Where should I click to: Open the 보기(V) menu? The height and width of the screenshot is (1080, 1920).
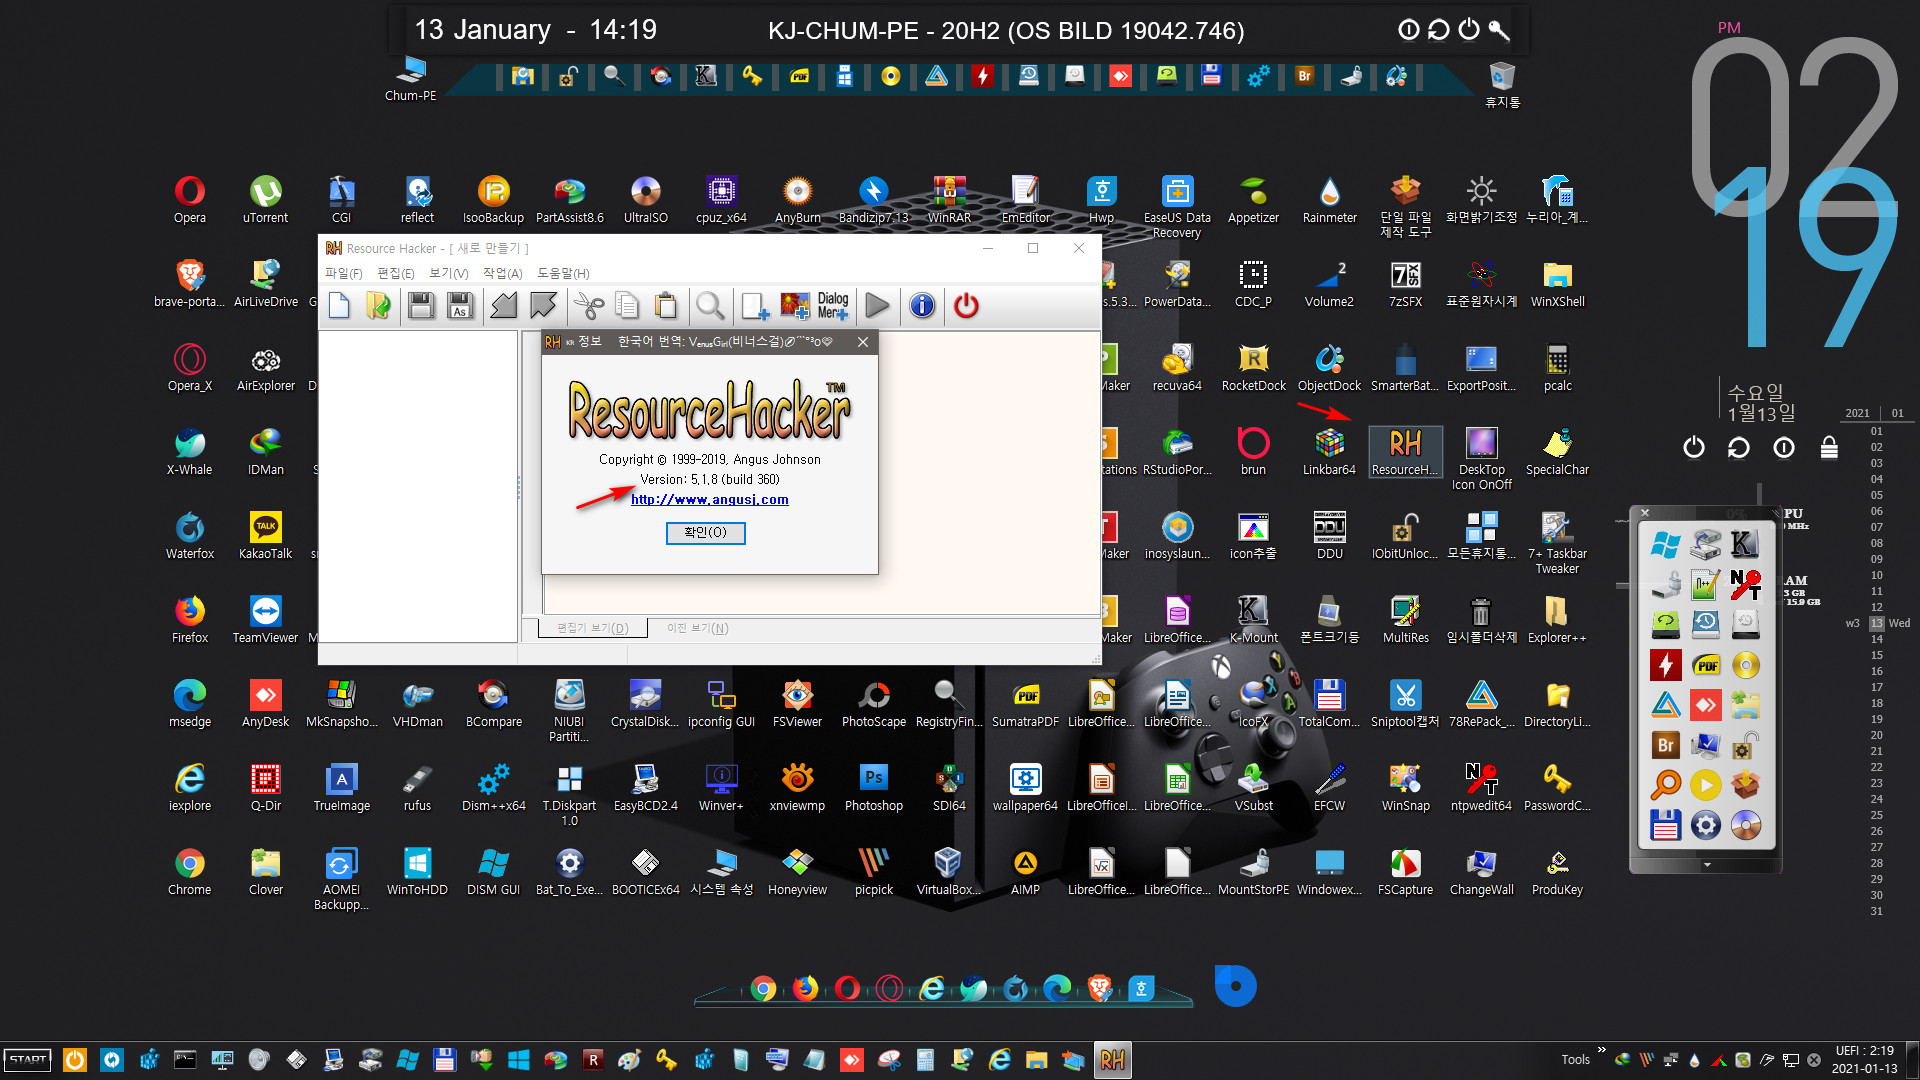coord(449,273)
